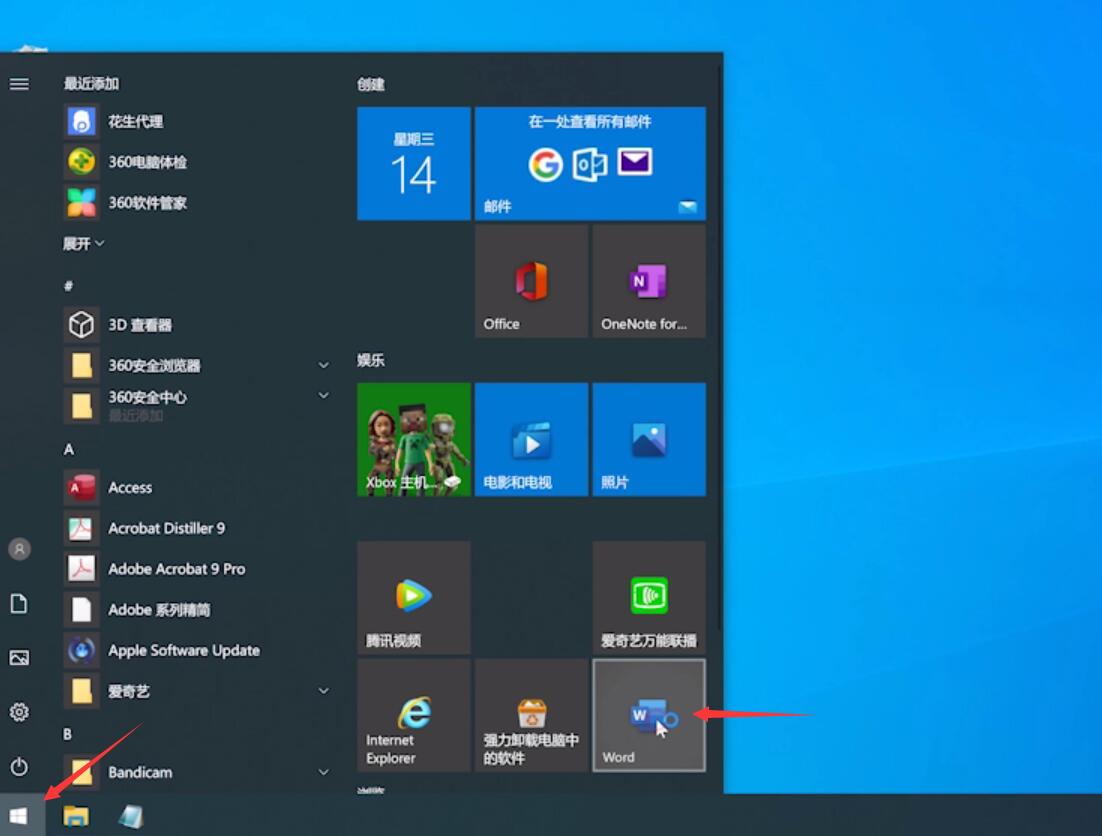Viewport: 1102px width, 836px height.
Task: Open Apple Software Update
Action: [197, 651]
